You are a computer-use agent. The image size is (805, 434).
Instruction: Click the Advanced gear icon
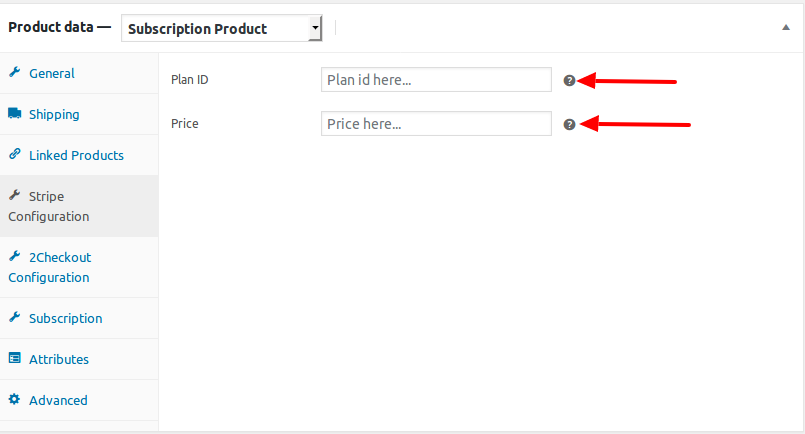pos(14,399)
